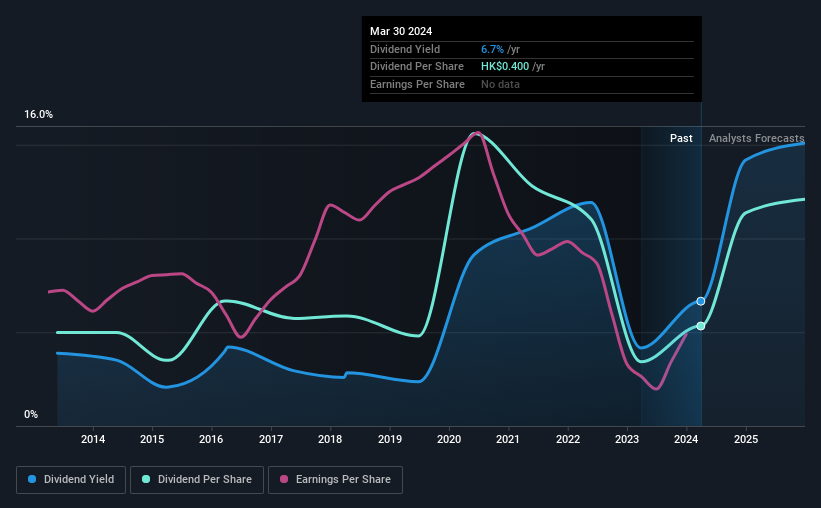Click the Mar 30 2024 tooltip date
Viewport: 821px width, 508px height.
tap(401, 31)
